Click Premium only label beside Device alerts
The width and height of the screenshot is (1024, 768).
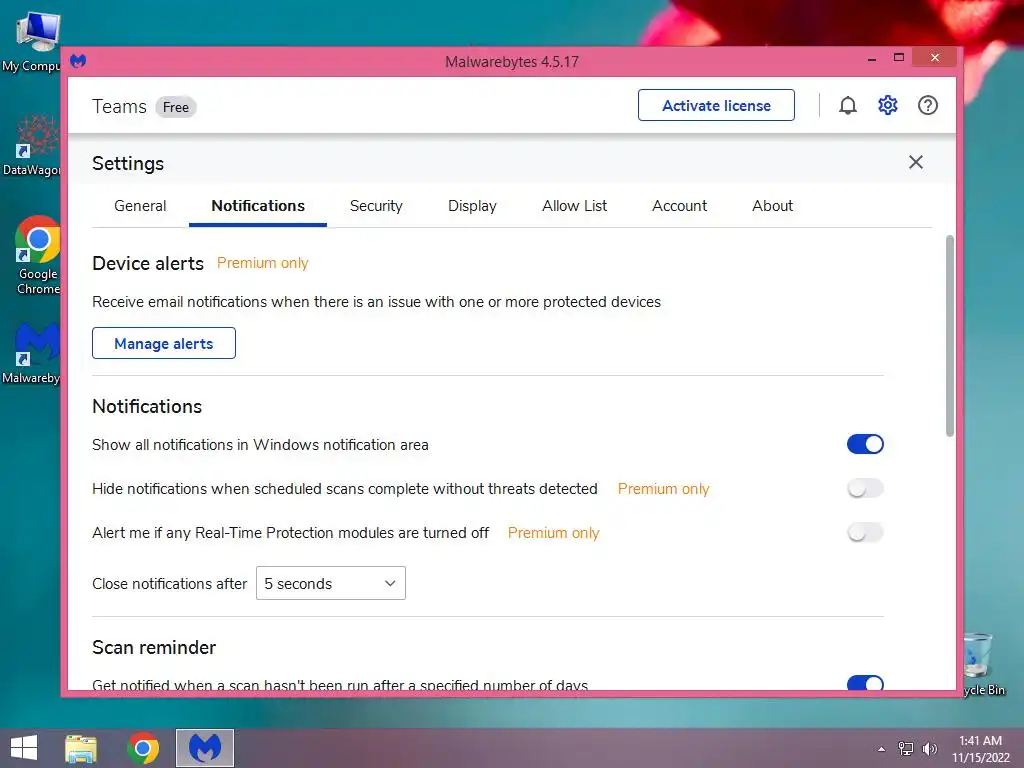[263, 263]
